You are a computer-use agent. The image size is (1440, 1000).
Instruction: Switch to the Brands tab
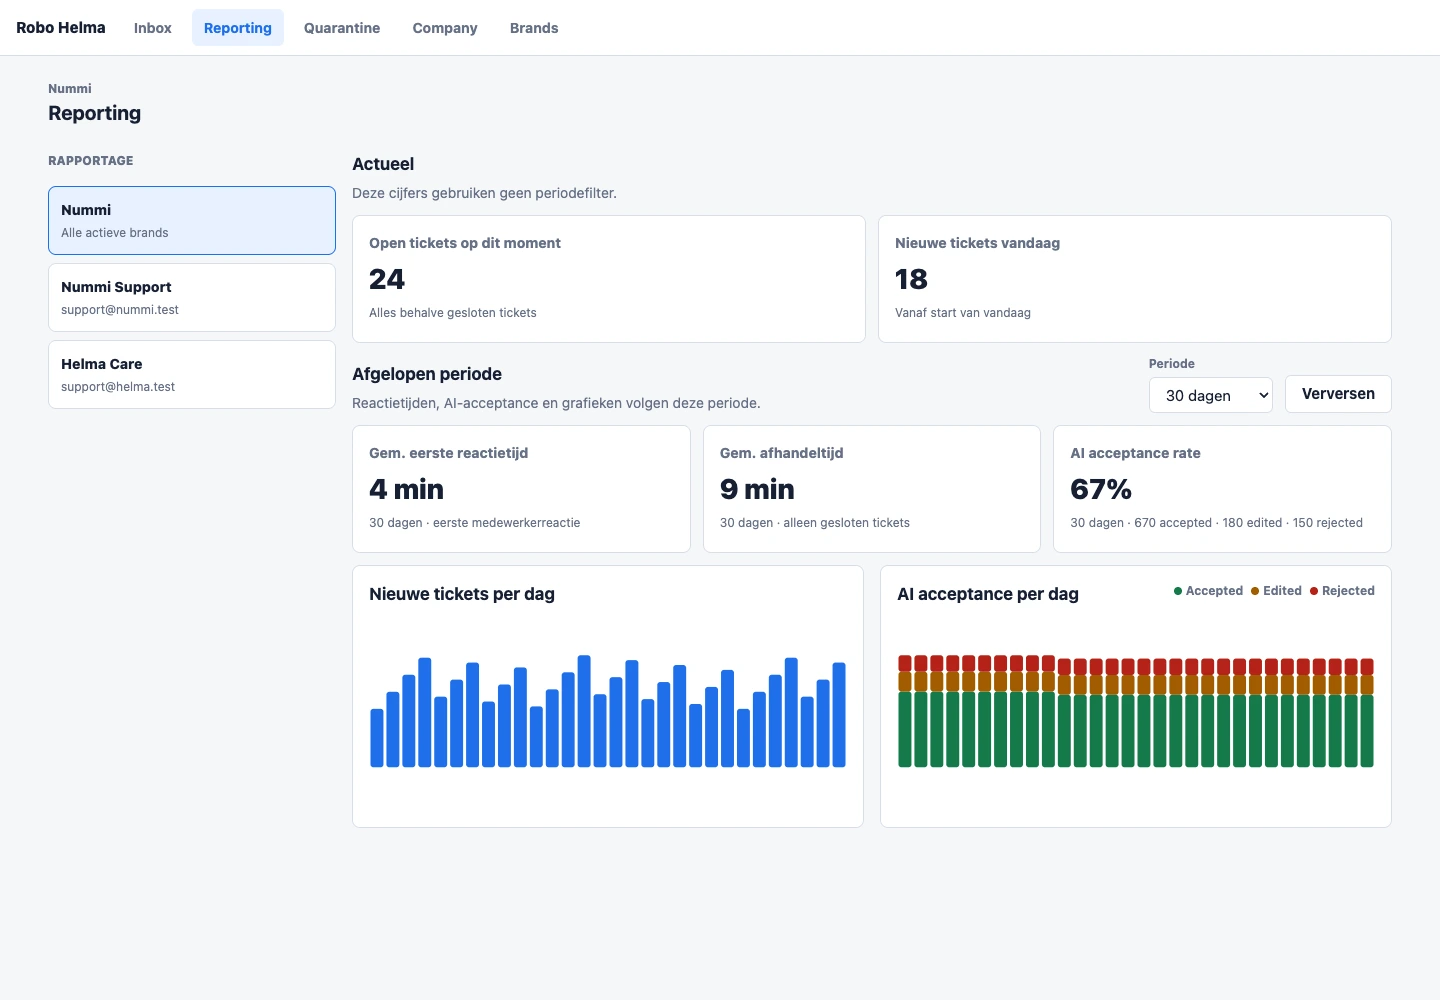[534, 28]
